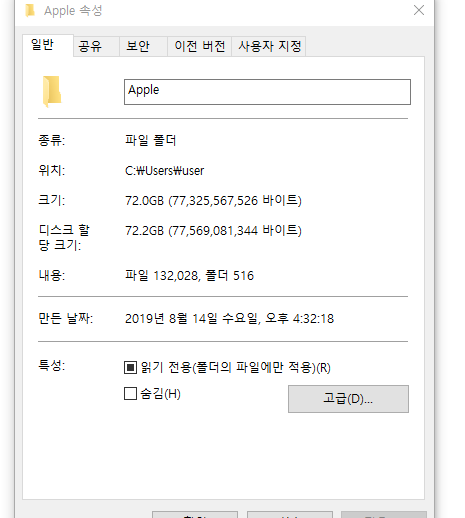
Task: Toggle the 읽기 전용 checkbox
Action: point(130,368)
